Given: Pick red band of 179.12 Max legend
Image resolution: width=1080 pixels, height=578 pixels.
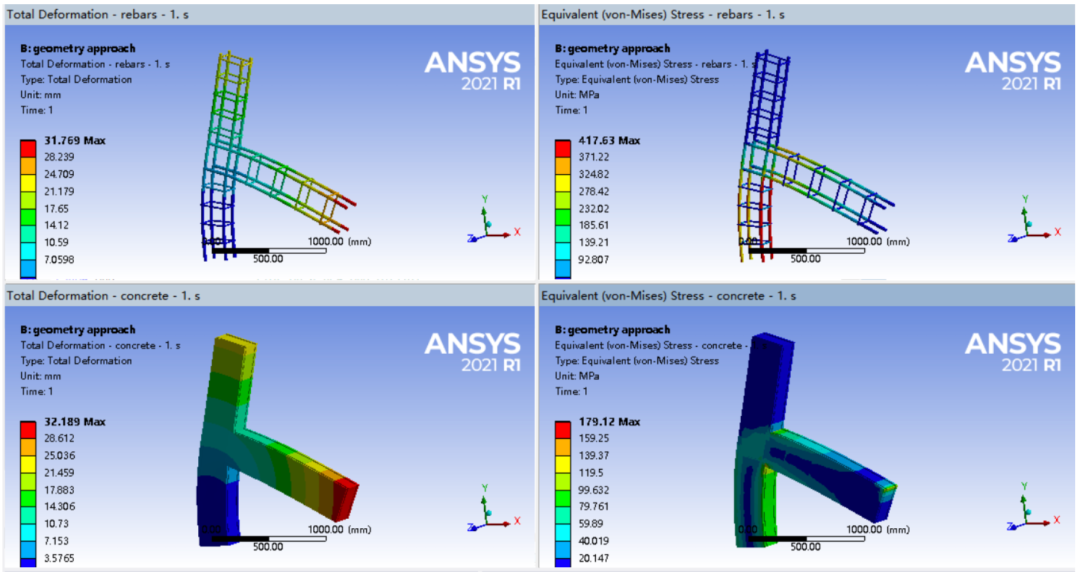Looking at the screenshot, I should point(562,430).
